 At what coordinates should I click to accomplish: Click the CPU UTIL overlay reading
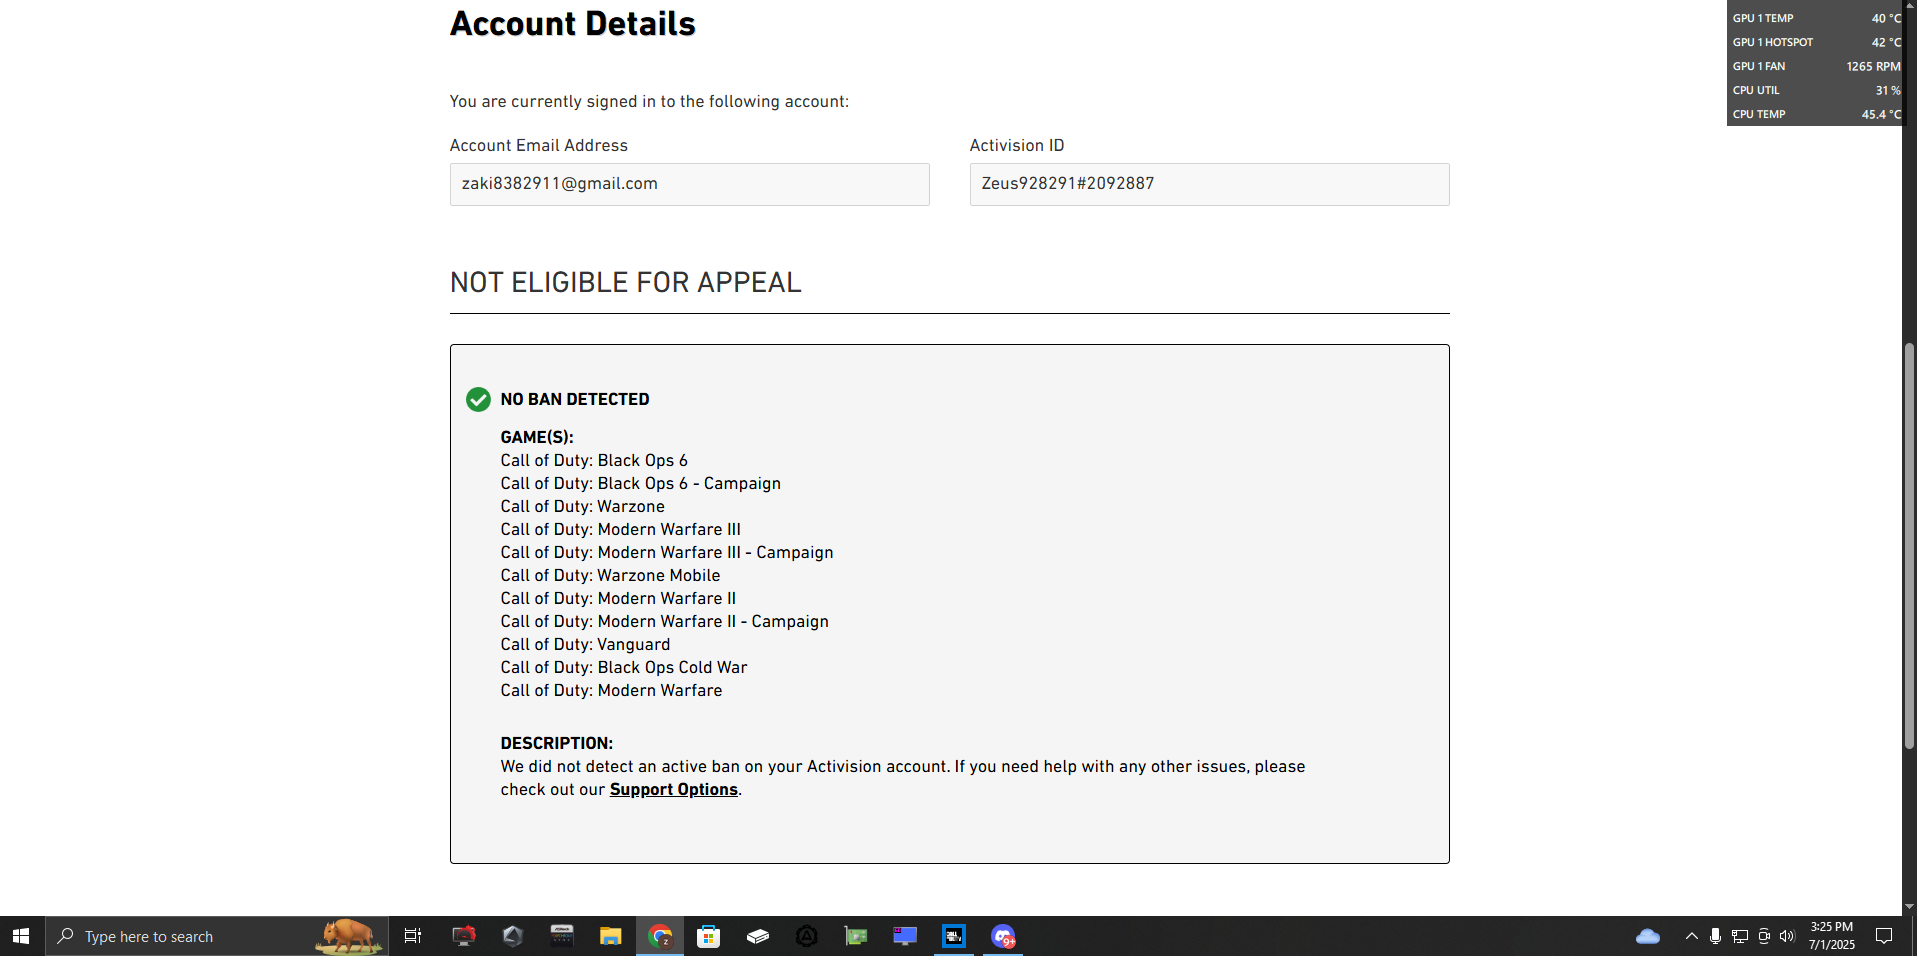tap(1815, 90)
